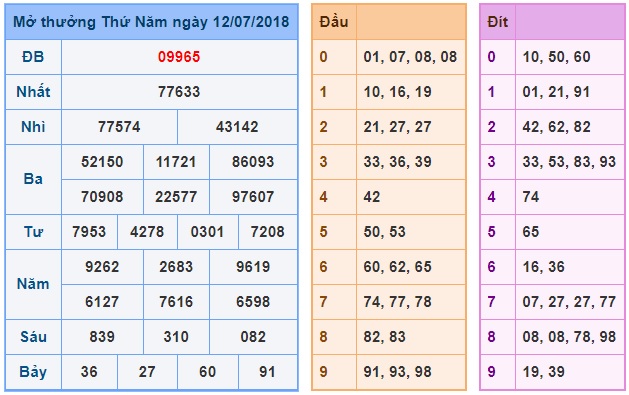The width and height of the screenshot is (629, 395).
Task: Click the Nhì prize number 77574
Action: (119, 127)
